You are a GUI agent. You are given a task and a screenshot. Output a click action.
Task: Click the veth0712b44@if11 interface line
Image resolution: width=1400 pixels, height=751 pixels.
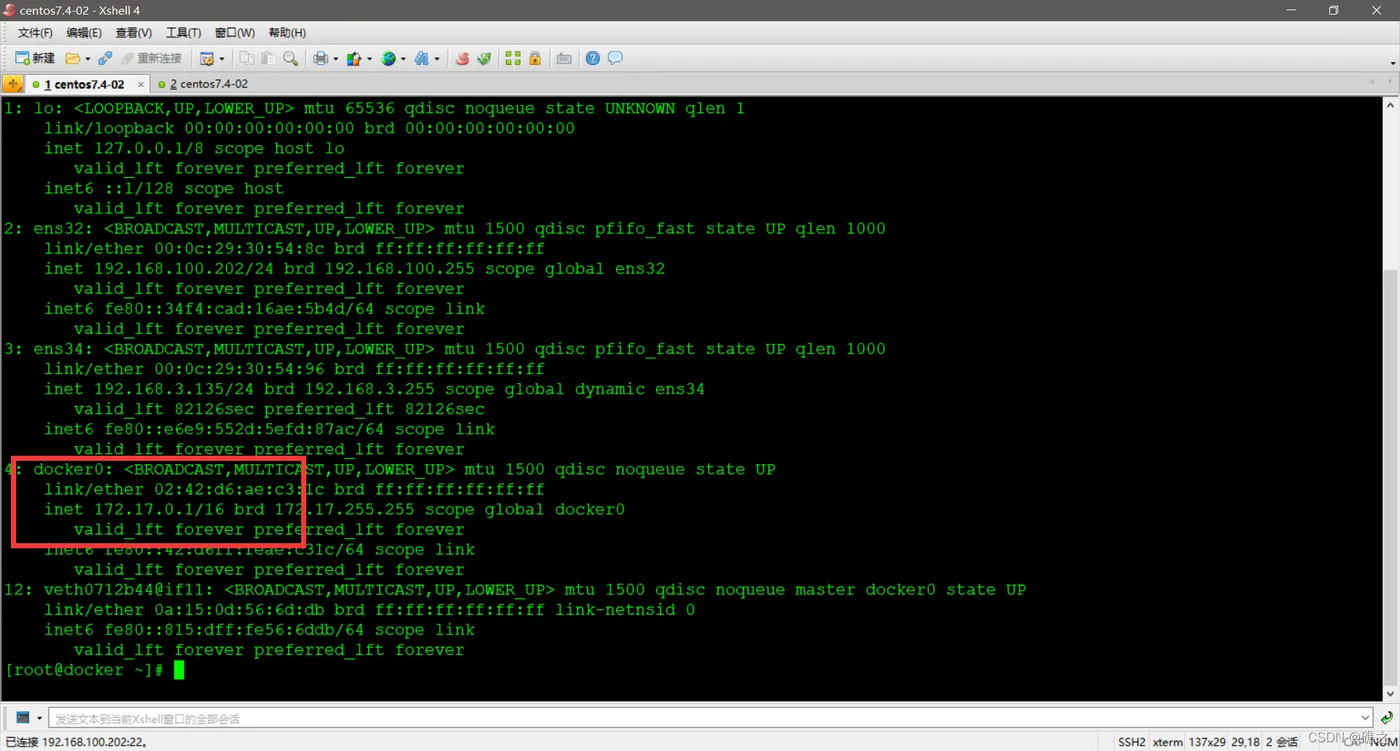(515, 590)
